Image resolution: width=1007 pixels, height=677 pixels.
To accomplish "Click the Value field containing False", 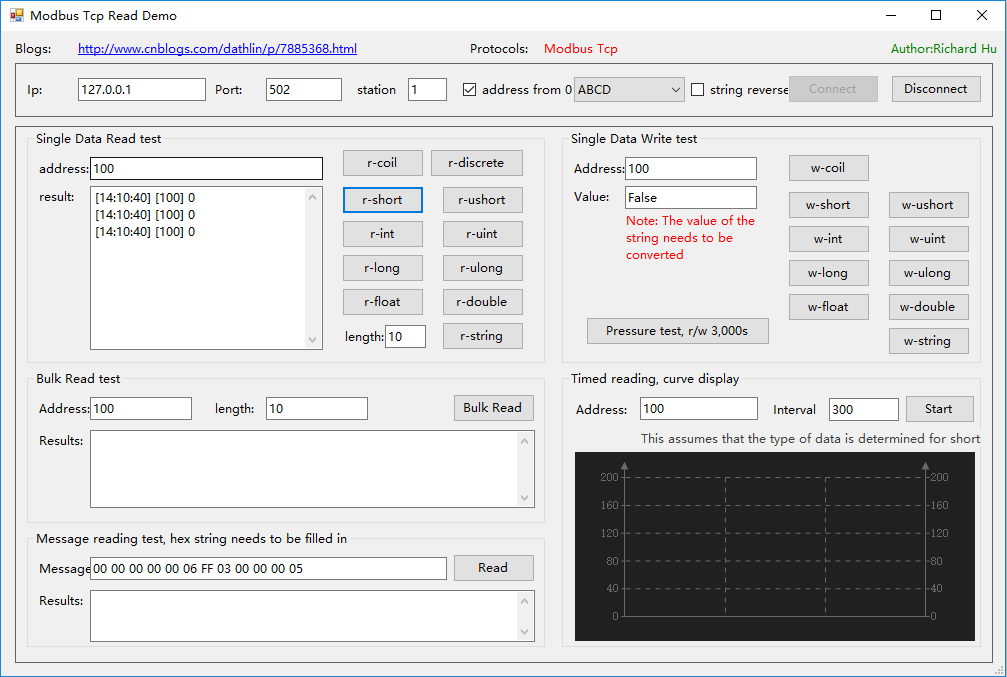I will (x=690, y=198).
